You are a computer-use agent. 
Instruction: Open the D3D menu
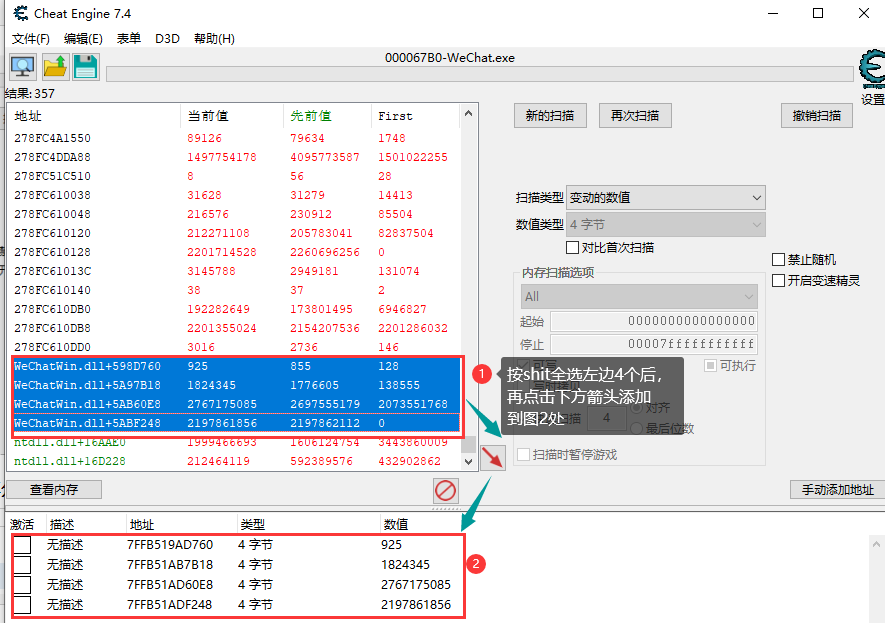tap(167, 38)
